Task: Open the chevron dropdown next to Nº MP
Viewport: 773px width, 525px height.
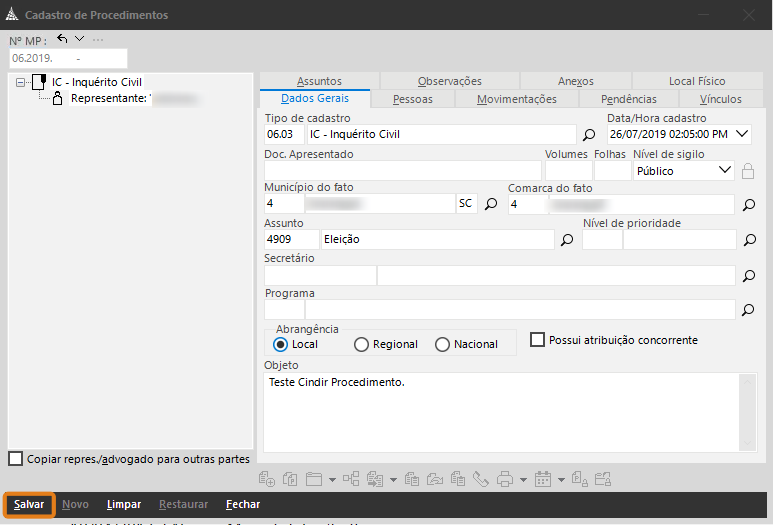Action: click(x=79, y=38)
